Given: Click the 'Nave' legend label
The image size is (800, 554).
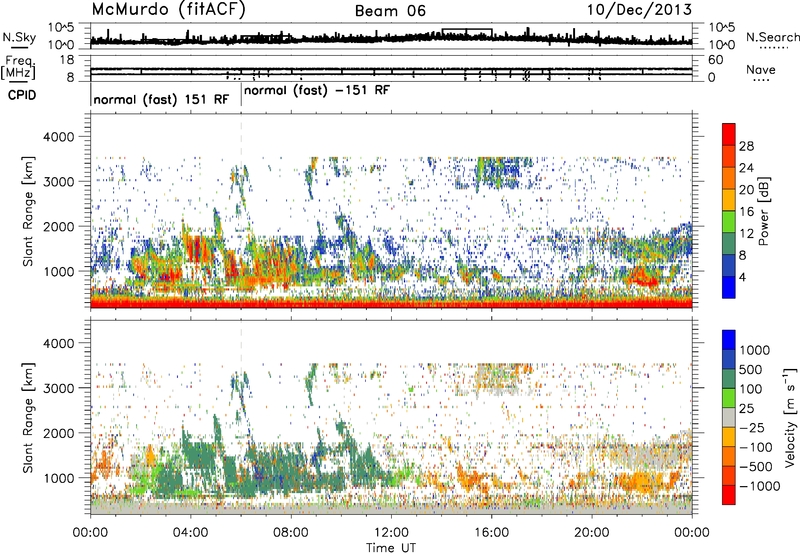Looking at the screenshot, I should [760, 70].
